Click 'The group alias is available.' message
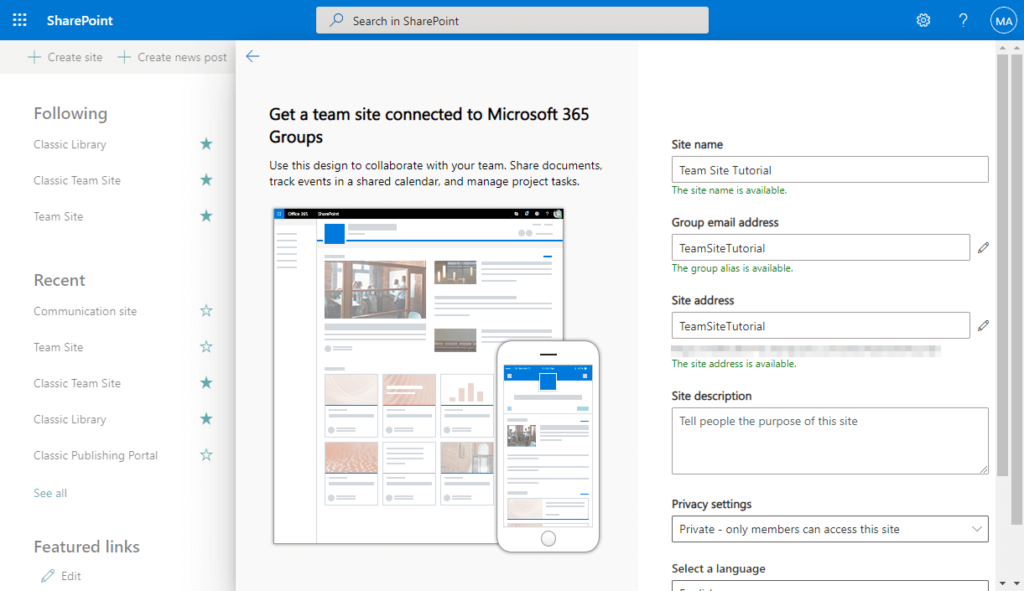 (x=732, y=268)
